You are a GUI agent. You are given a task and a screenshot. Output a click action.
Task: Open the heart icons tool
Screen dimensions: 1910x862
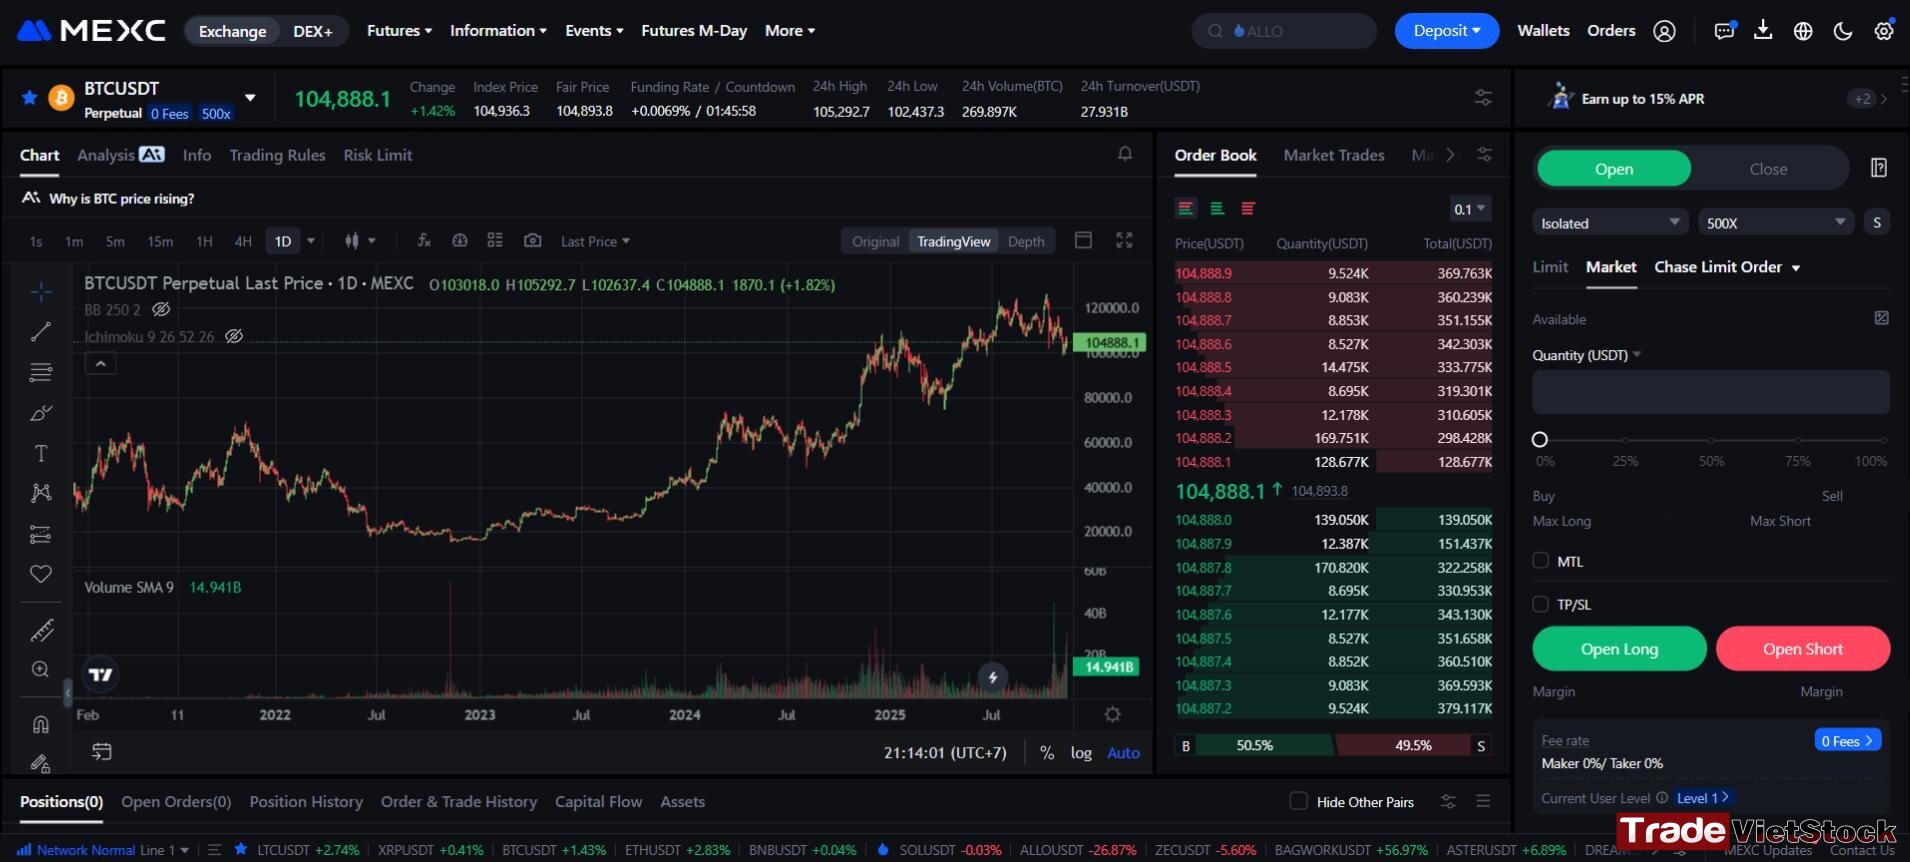41,574
